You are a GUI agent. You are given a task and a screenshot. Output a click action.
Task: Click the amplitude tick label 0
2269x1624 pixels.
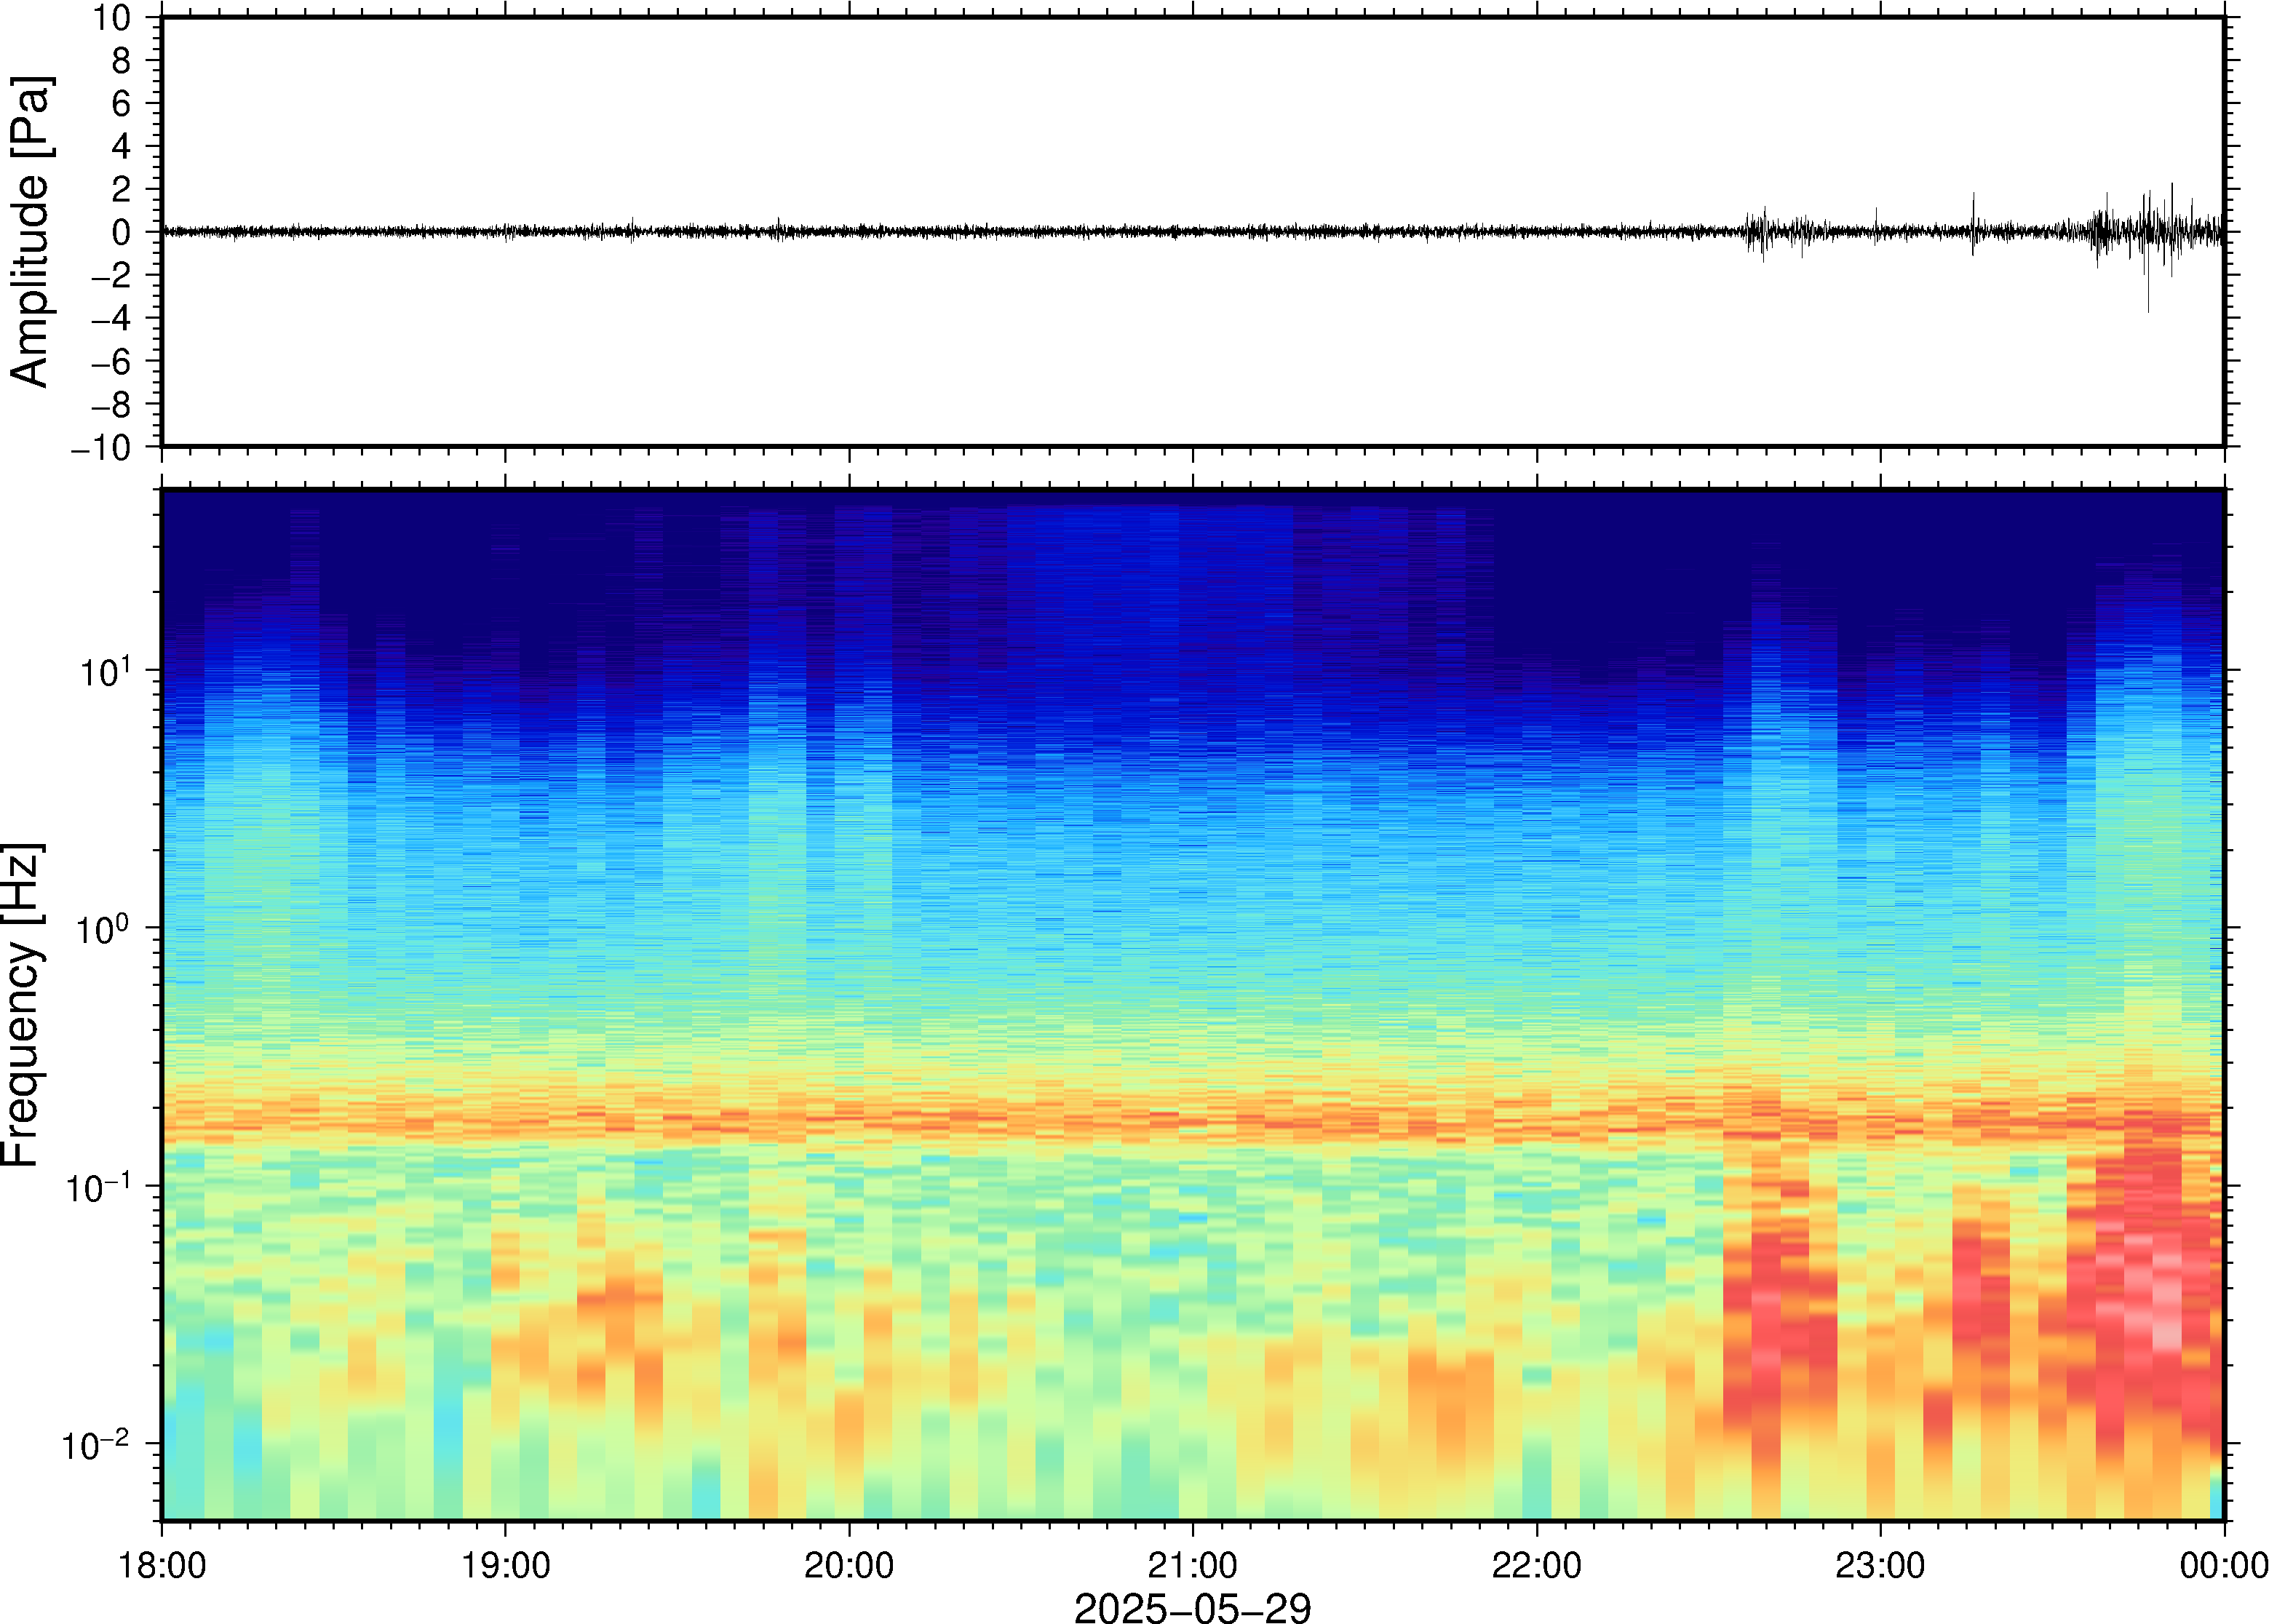click(x=122, y=232)
